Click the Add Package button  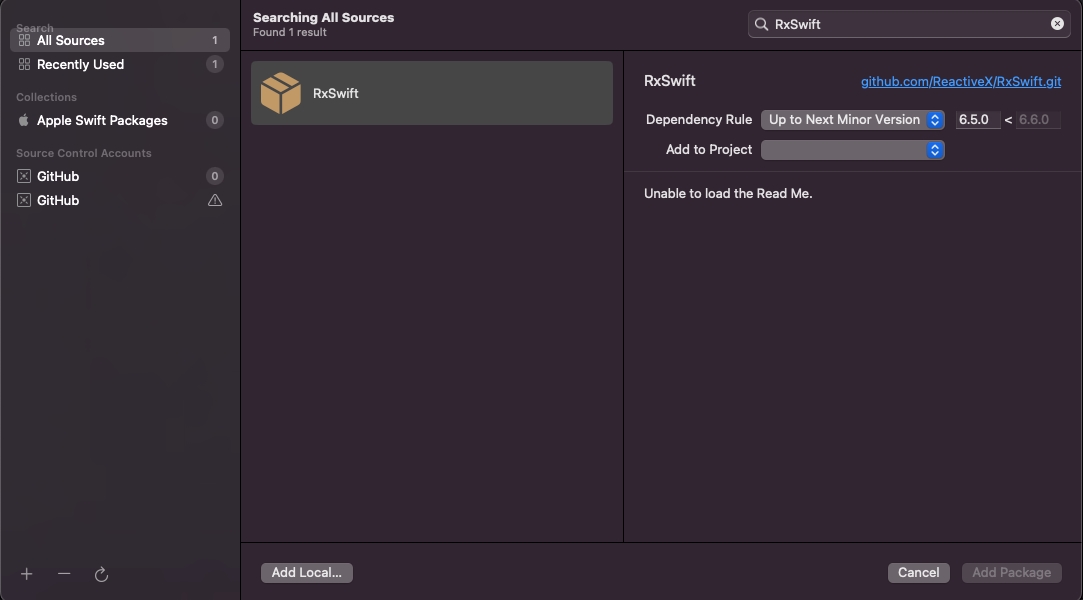click(x=1011, y=573)
